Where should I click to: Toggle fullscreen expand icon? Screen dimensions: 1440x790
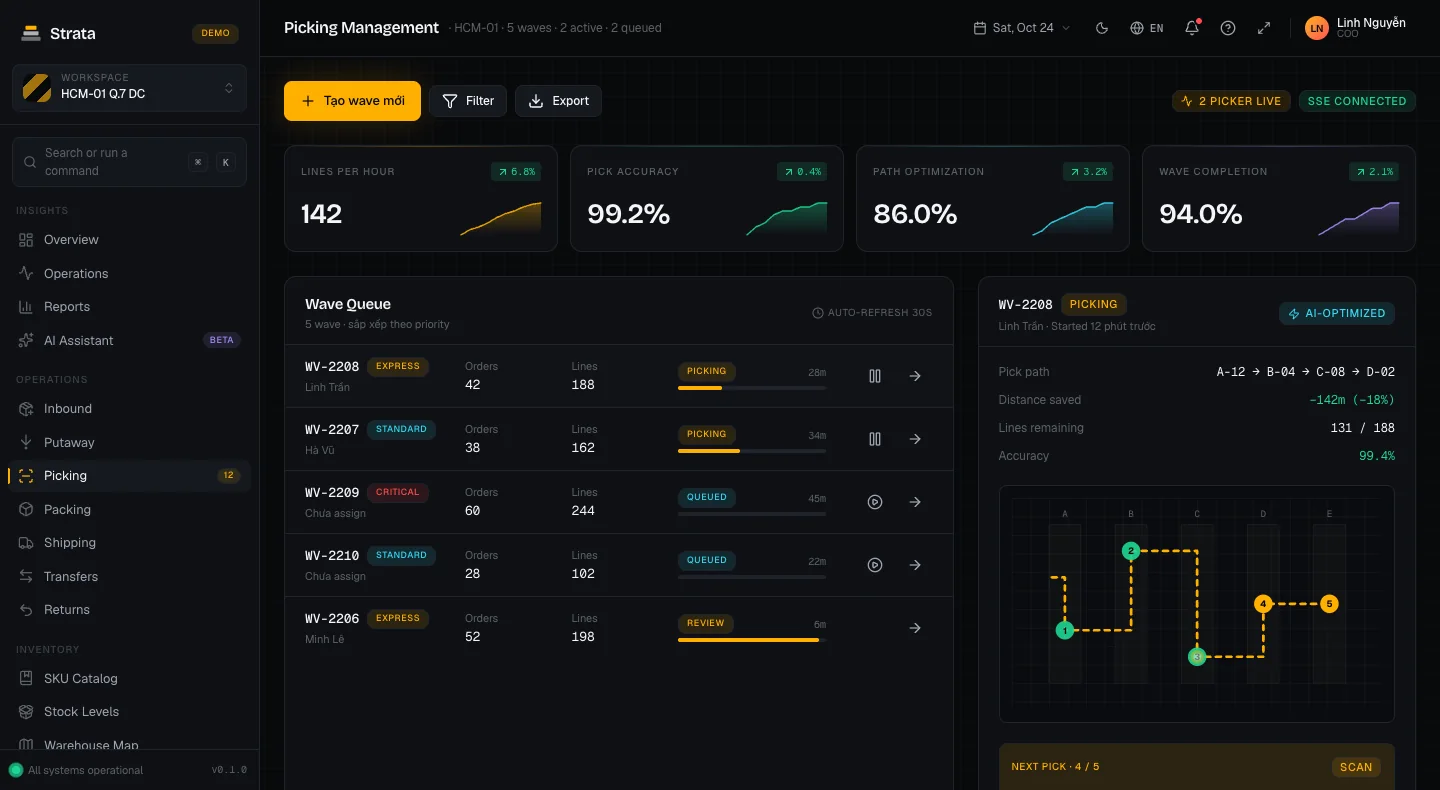coord(1264,28)
